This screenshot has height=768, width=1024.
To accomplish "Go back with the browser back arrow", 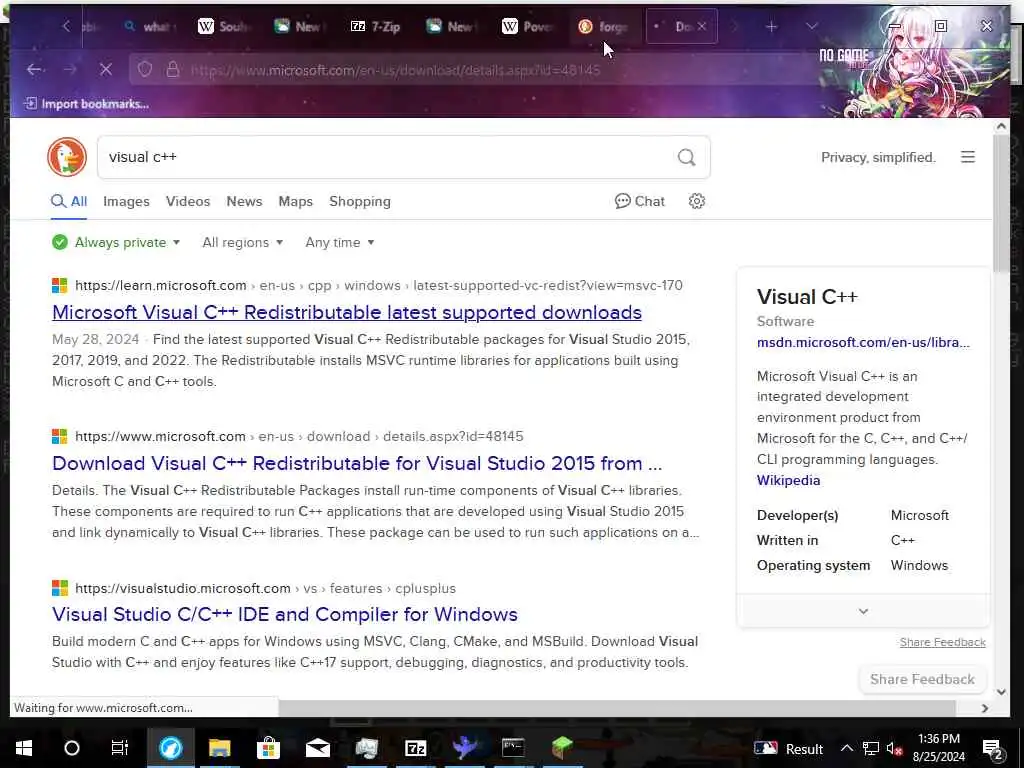I will [x=35, y=69].
